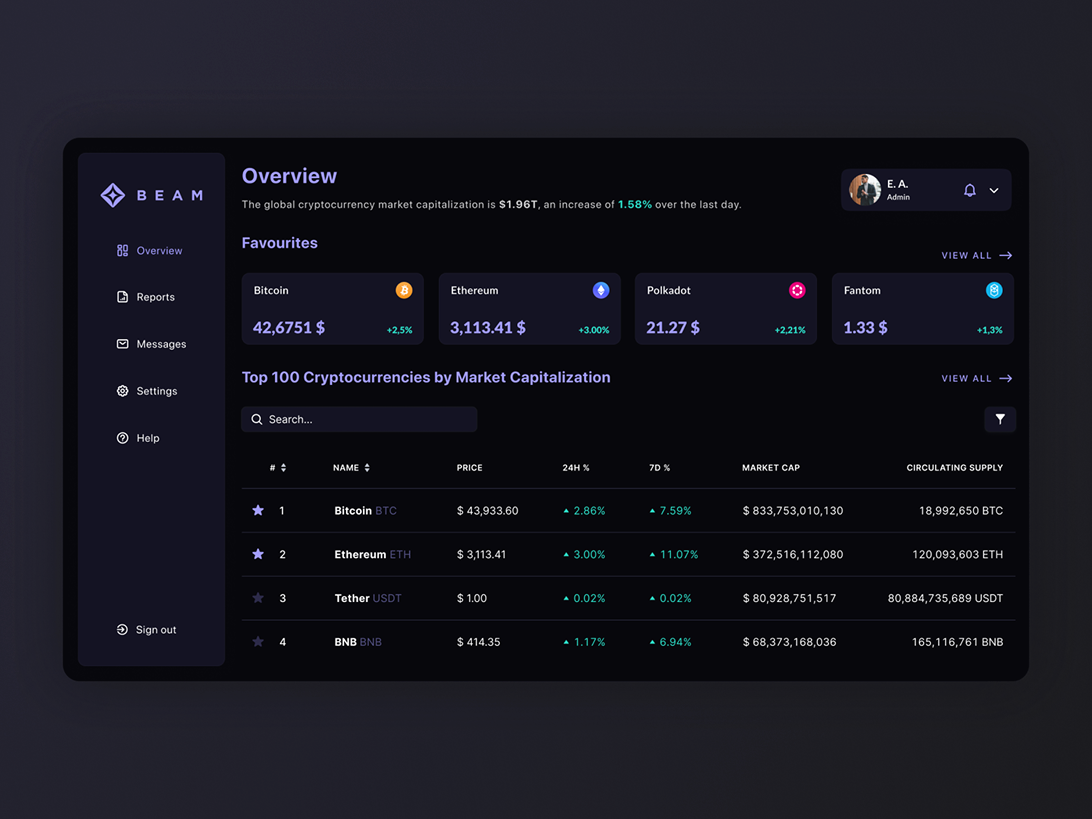1092x819 pixels.
Task: Toggle the star on the Ethereum row
Action: point(258,554)
